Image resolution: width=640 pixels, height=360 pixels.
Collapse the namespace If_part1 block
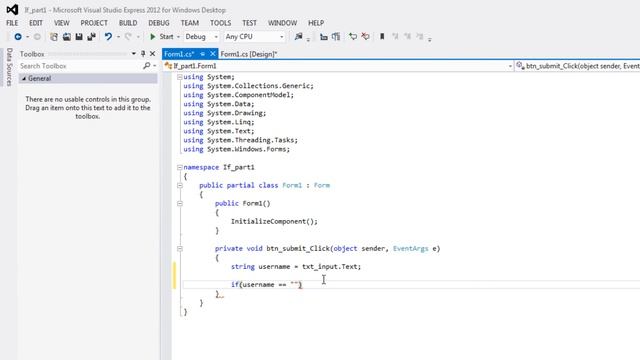tap(180, 167)
